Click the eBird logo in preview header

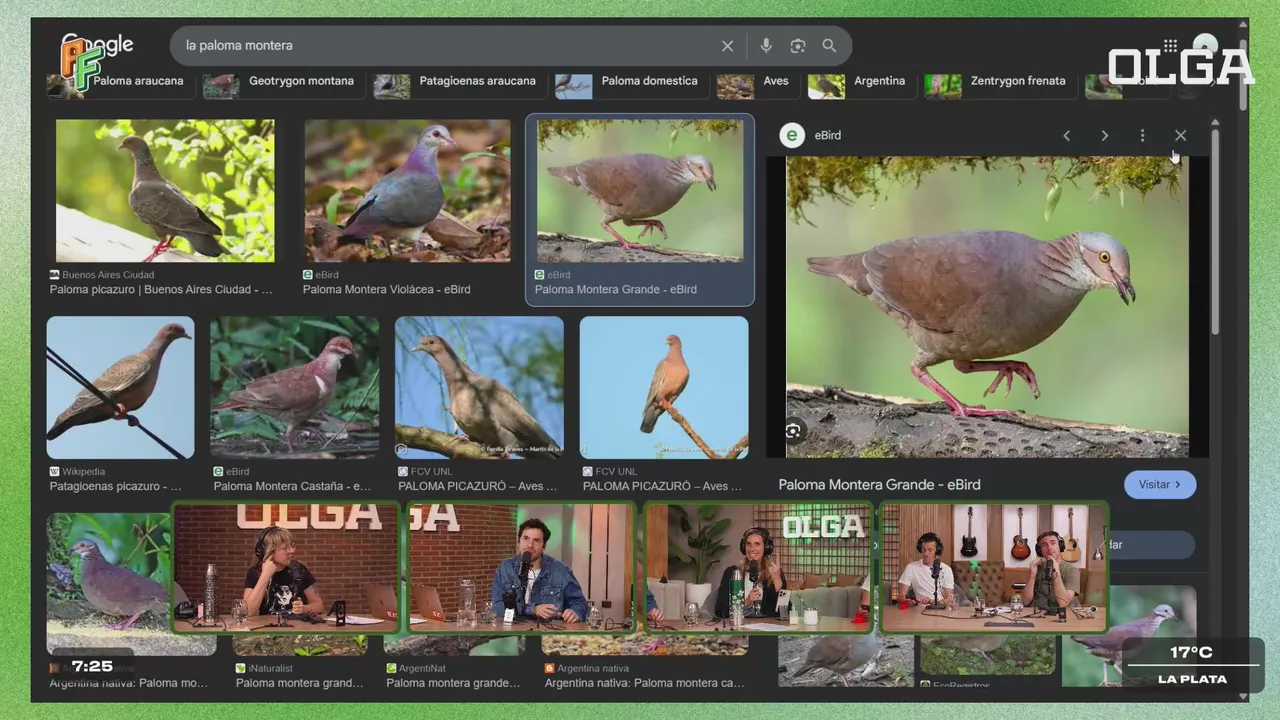coord(792,135)
